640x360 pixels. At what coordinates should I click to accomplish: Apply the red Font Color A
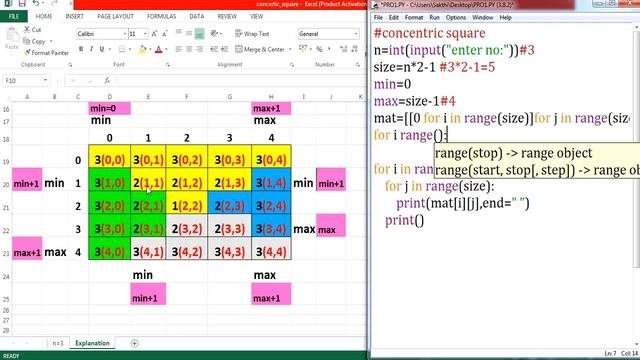[x=159, y=49]
